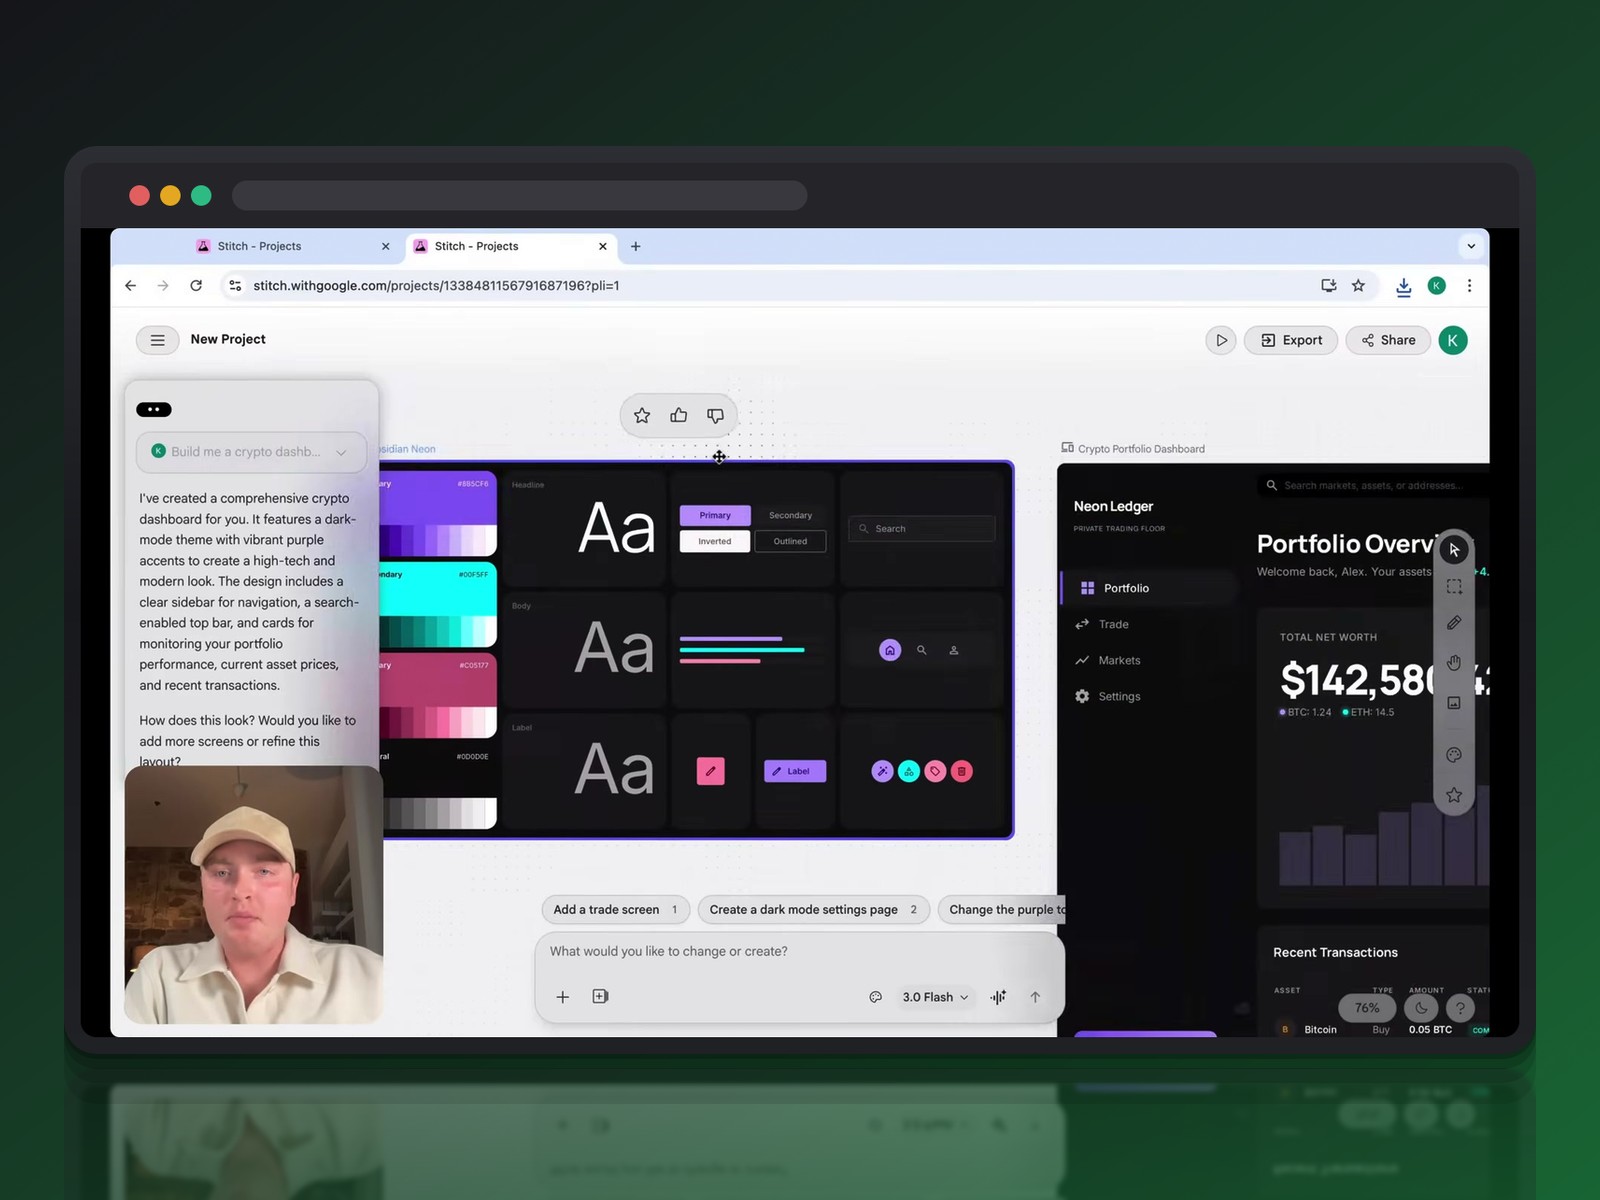
Task: Choose the 'Add a trade screen' suggestion
Action: [615, 909]
